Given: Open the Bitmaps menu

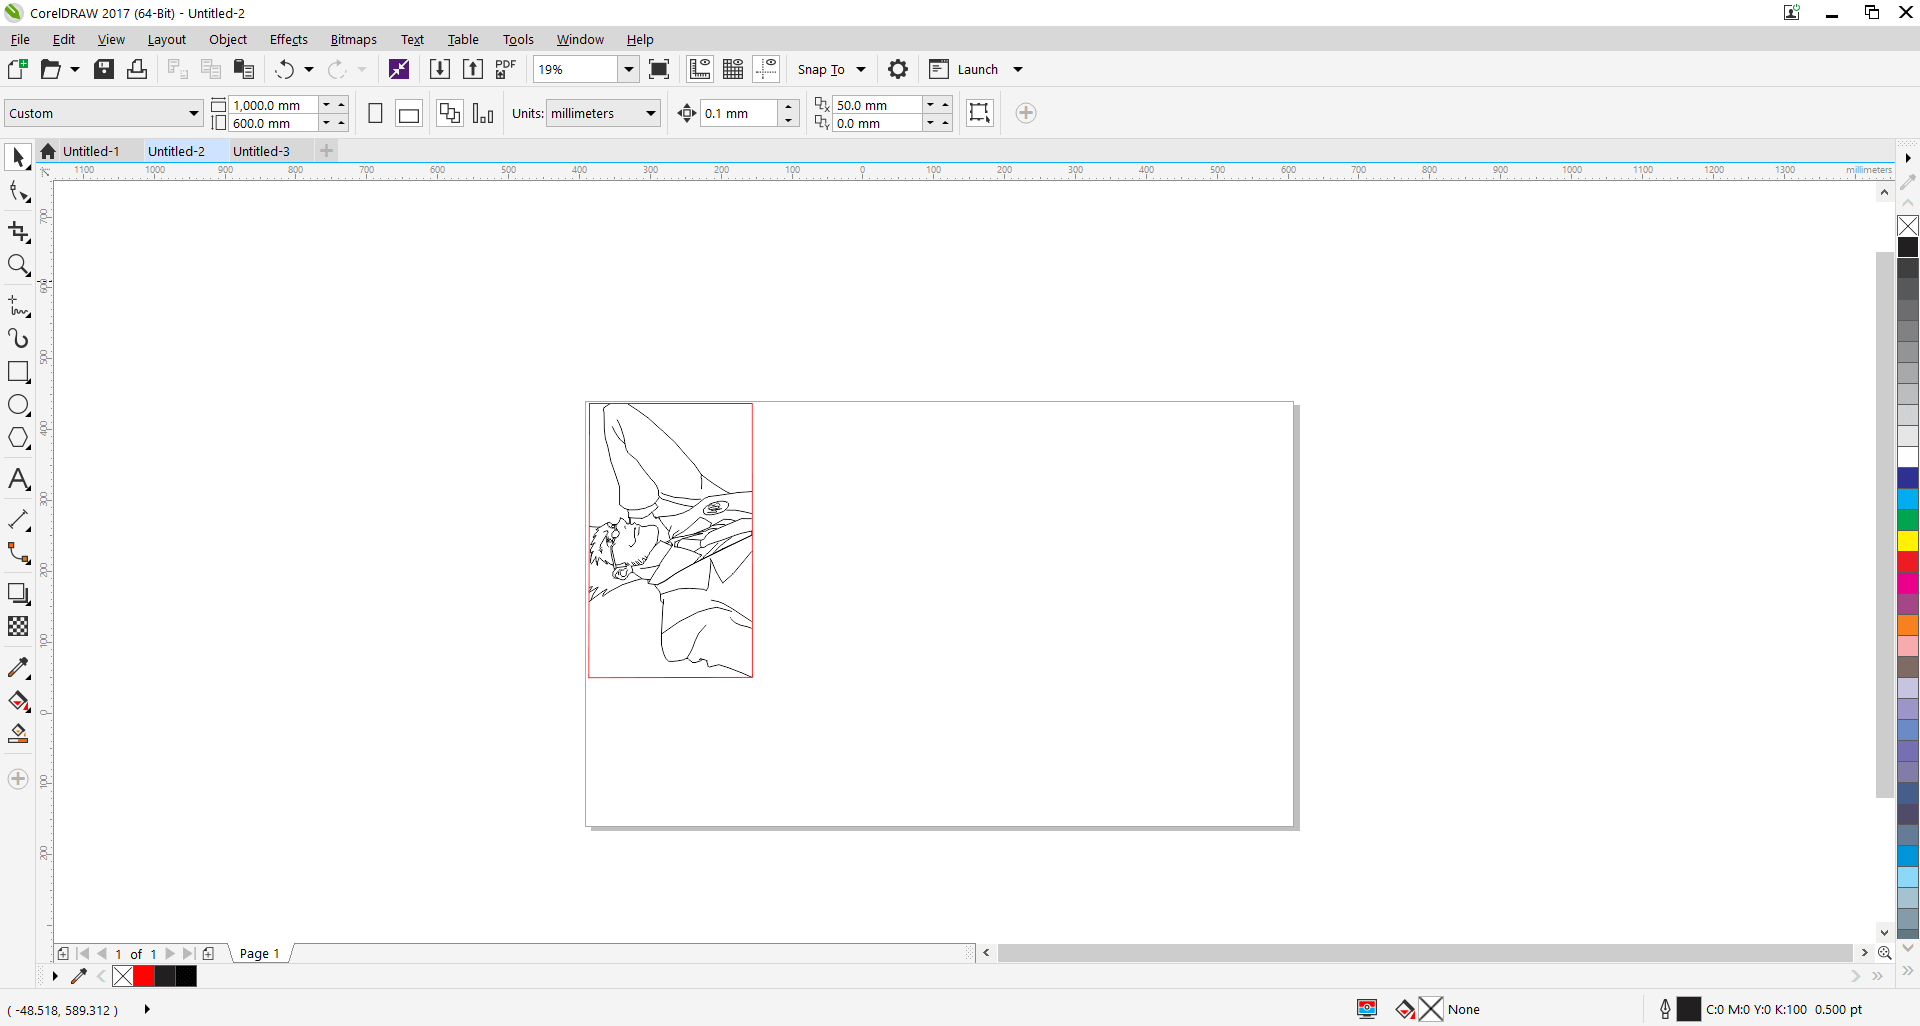Looking at the screenshot, I should coord(354,39).
